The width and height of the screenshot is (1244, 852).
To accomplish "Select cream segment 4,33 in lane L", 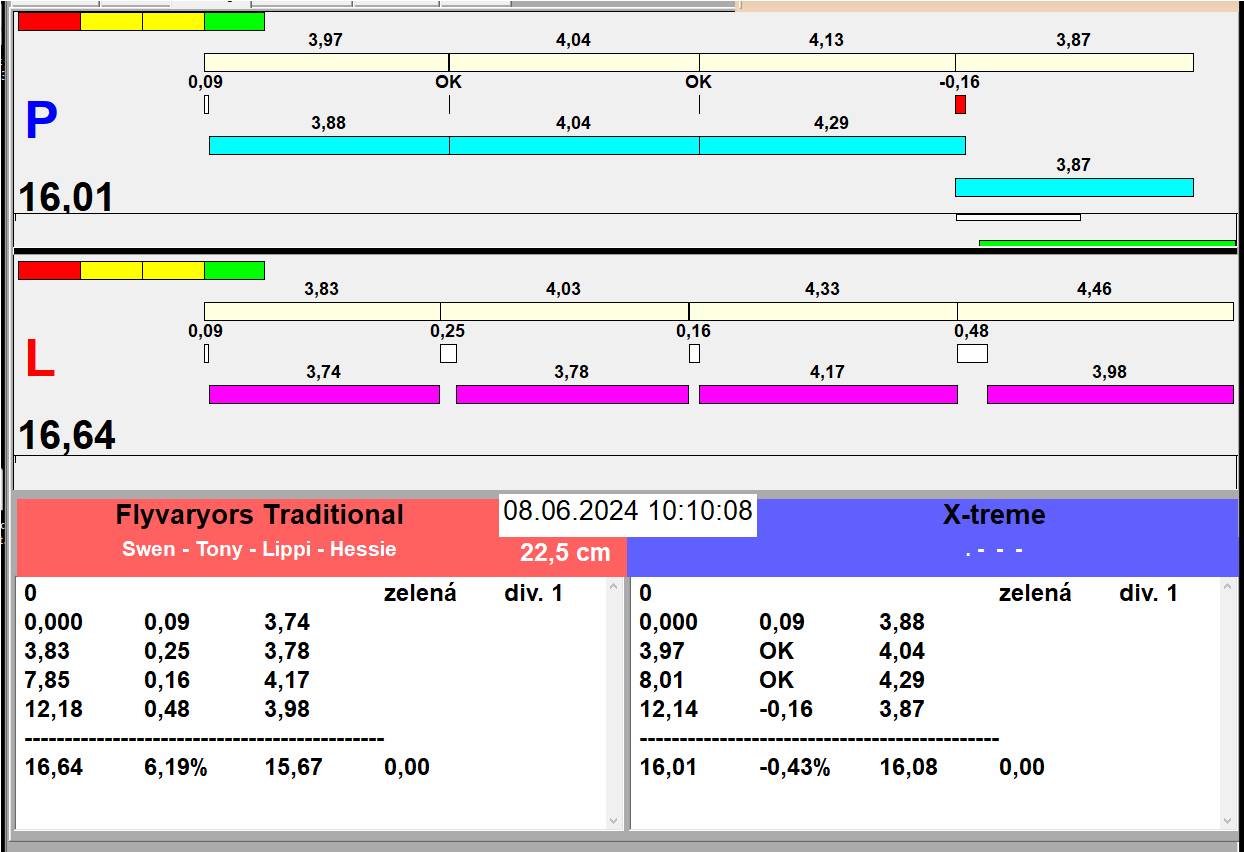I will pyautogui.click(x=822, y=311).
